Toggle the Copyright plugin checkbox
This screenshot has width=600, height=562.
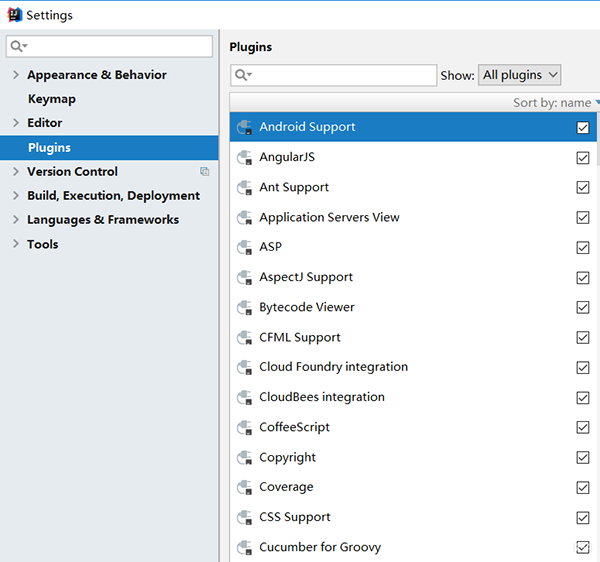pos(583,458)
